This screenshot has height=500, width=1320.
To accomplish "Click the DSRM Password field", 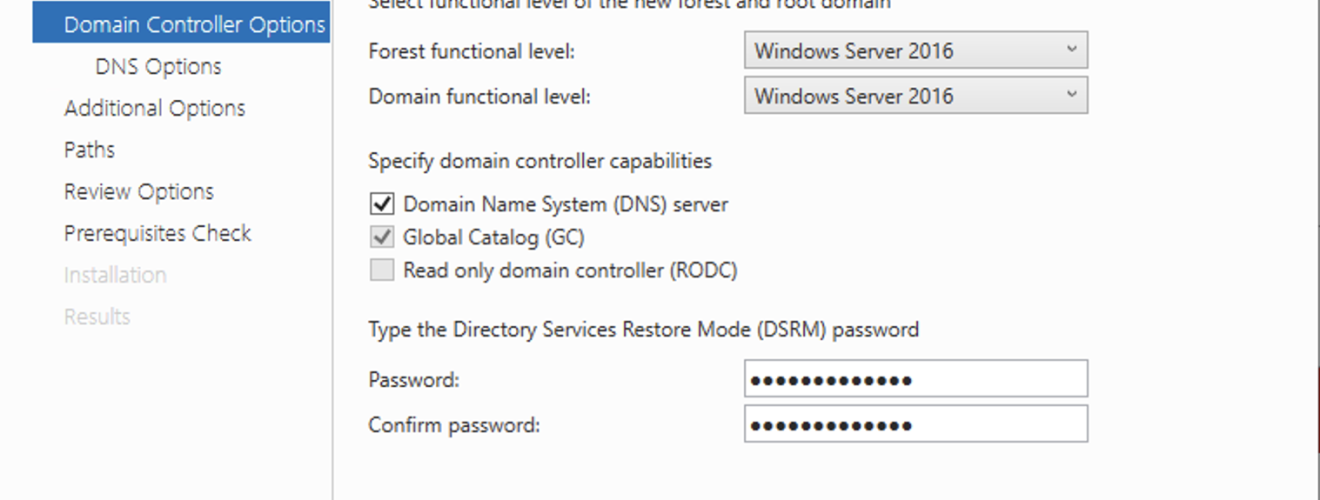I will pyautogui.click(x=915, y=380).
